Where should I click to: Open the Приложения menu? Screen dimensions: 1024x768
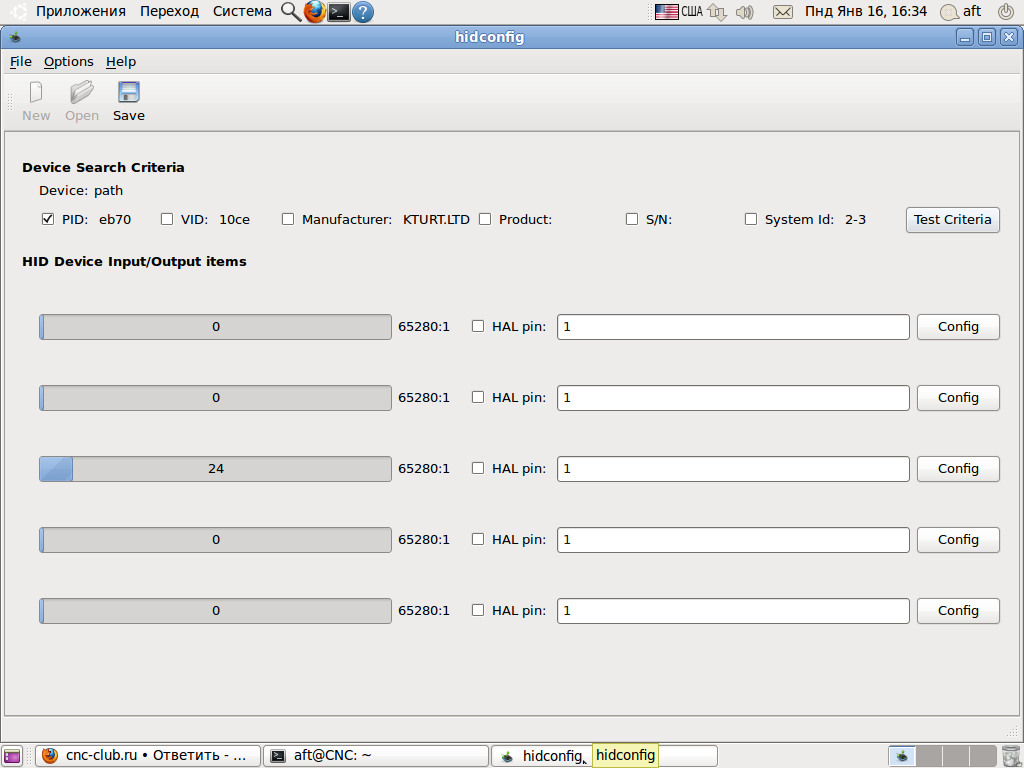[80, 11]
